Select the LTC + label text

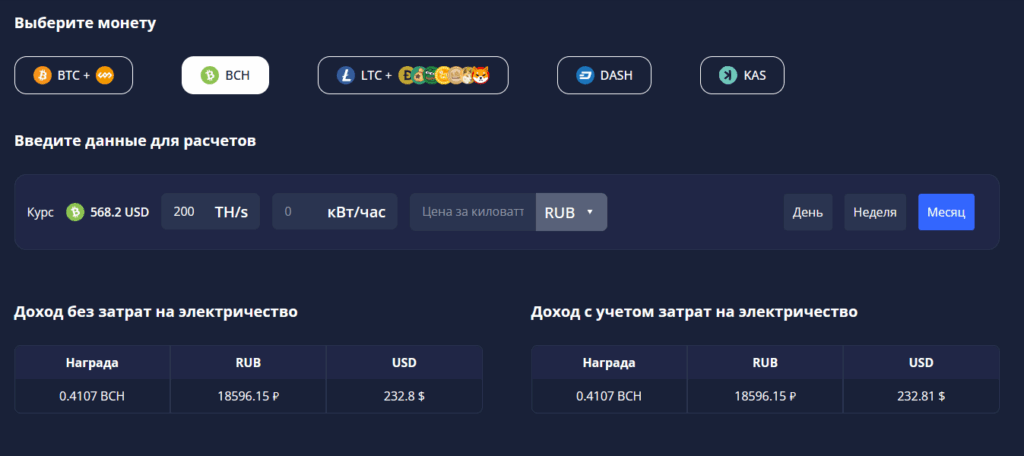pos(376,75)
